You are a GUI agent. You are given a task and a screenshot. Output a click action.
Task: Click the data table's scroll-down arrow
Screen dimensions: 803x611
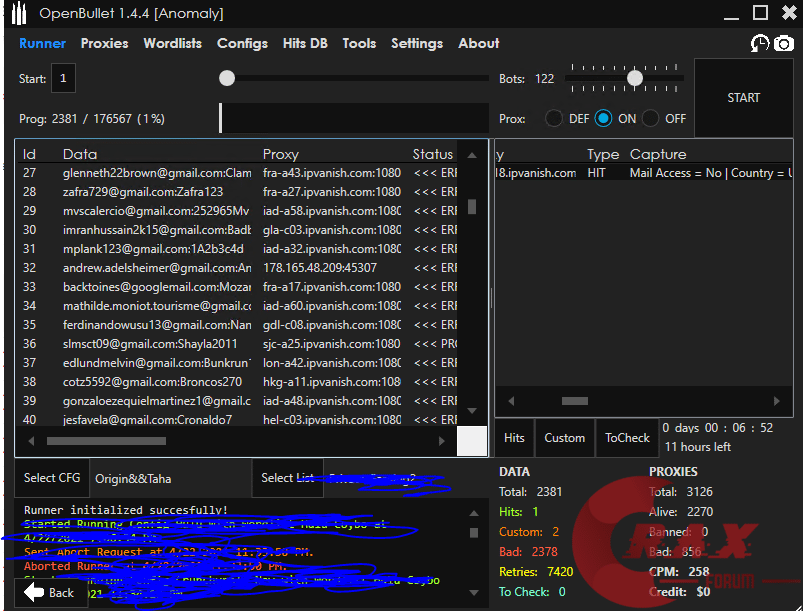pyautogui.click(x=472, y=411)
